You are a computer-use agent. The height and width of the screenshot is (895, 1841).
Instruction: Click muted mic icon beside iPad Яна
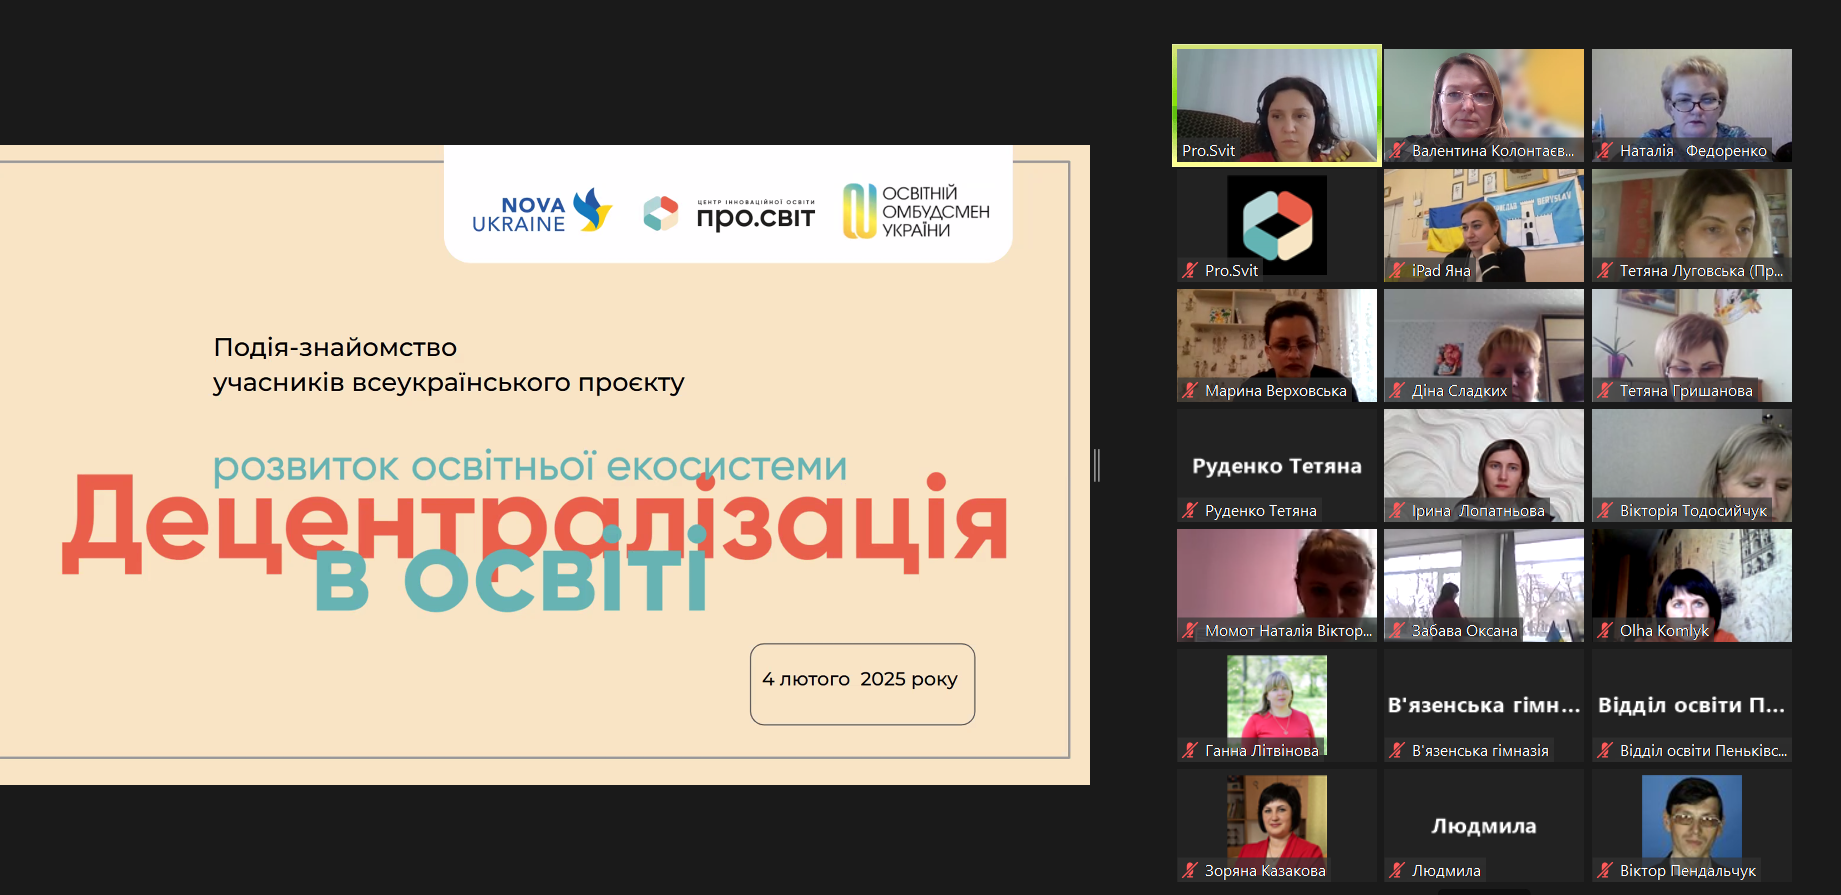pyautogui.click(x=1397, y=271)
